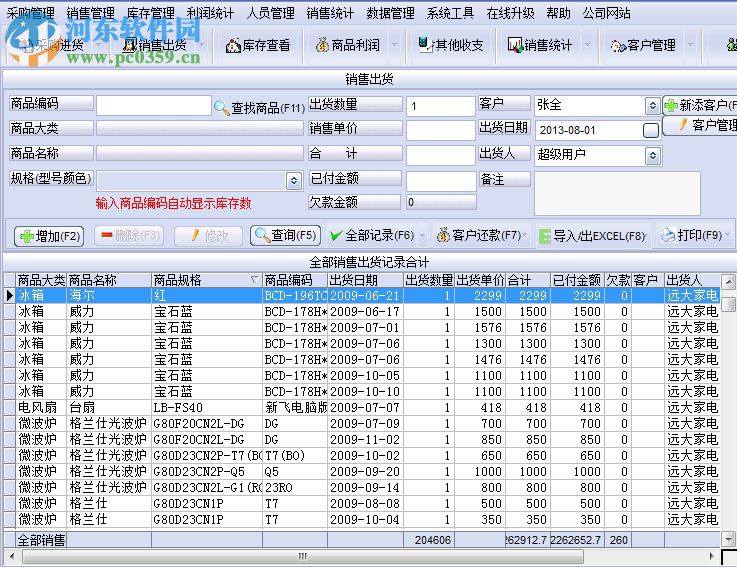Click the table's vertical scrollbar up arrow

(x=729, y=282)
